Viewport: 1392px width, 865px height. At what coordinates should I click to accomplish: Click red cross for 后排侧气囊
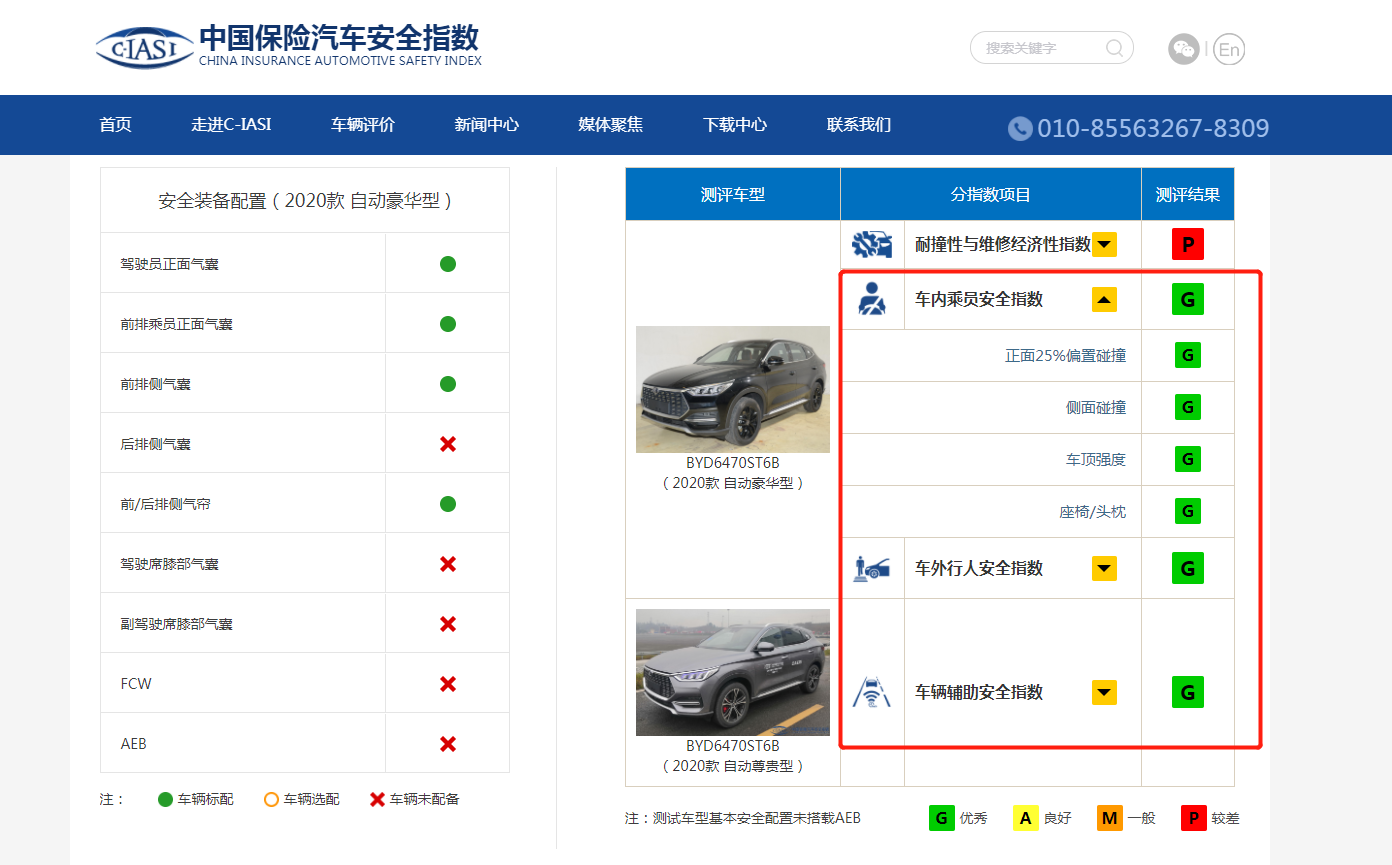click(448, 444)
